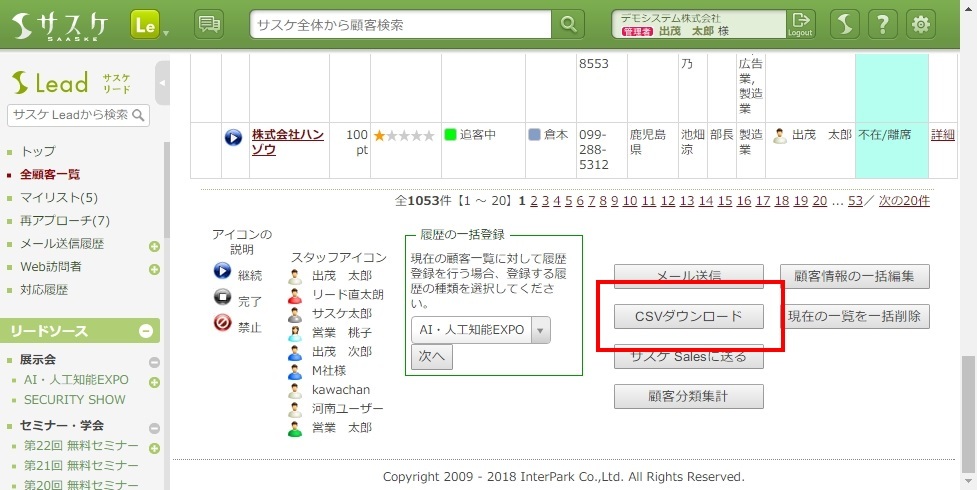Expand the メール送信履歴 plus icon
Viewport: 977px width, 490px height.
click(x=154, y=246)
